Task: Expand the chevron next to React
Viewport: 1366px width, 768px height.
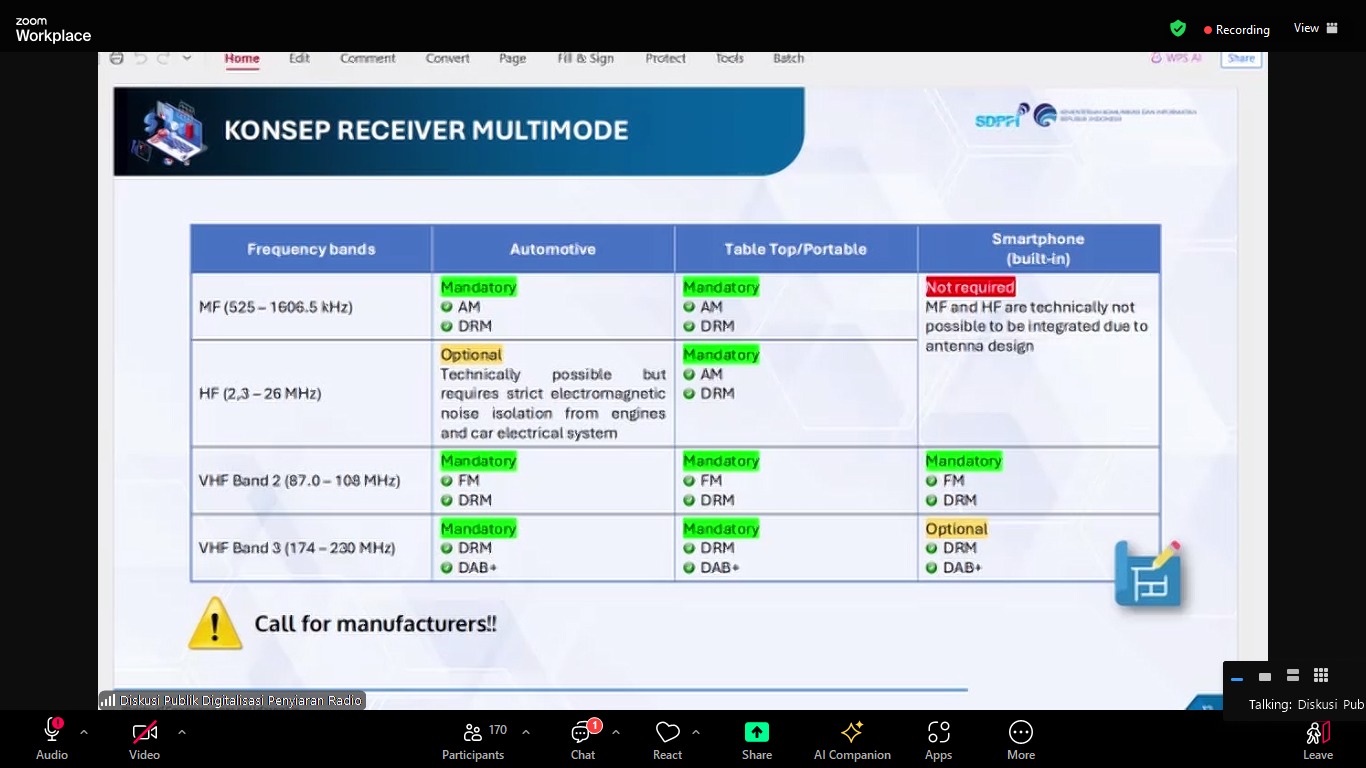Action: pyautogui.click(x=696, y=732)
